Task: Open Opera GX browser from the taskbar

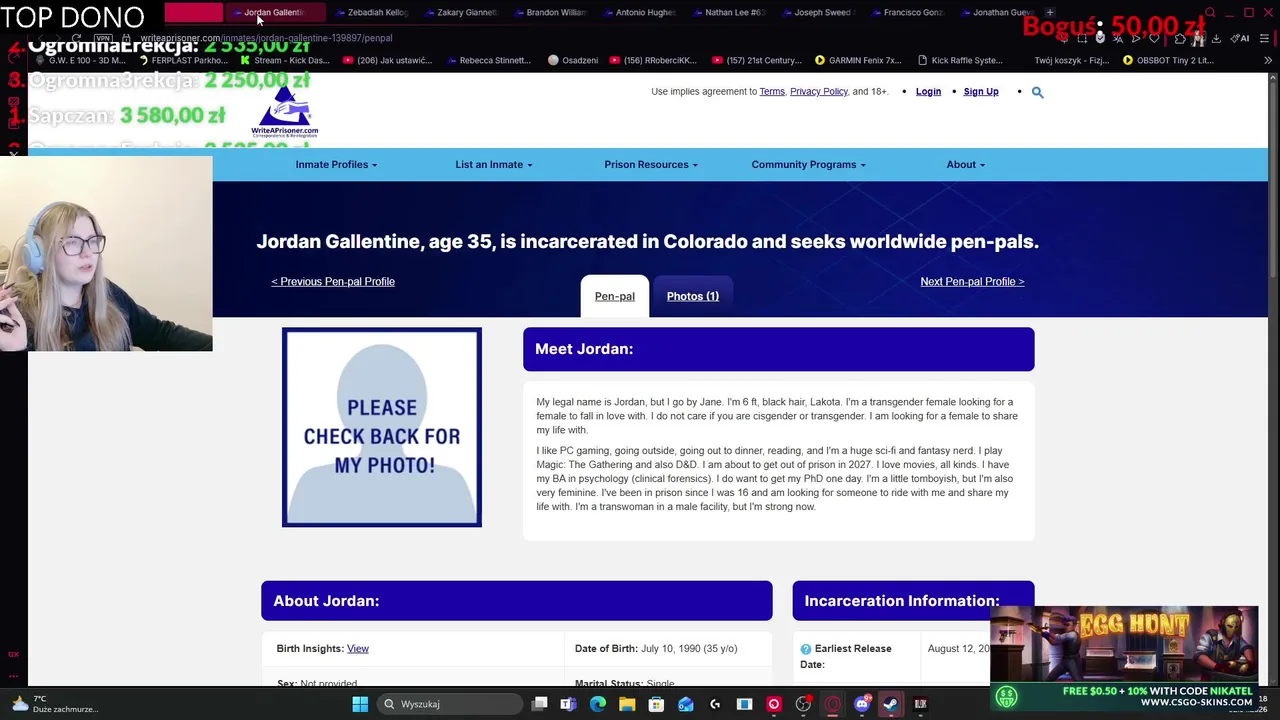Action: [x=832, y=704]
